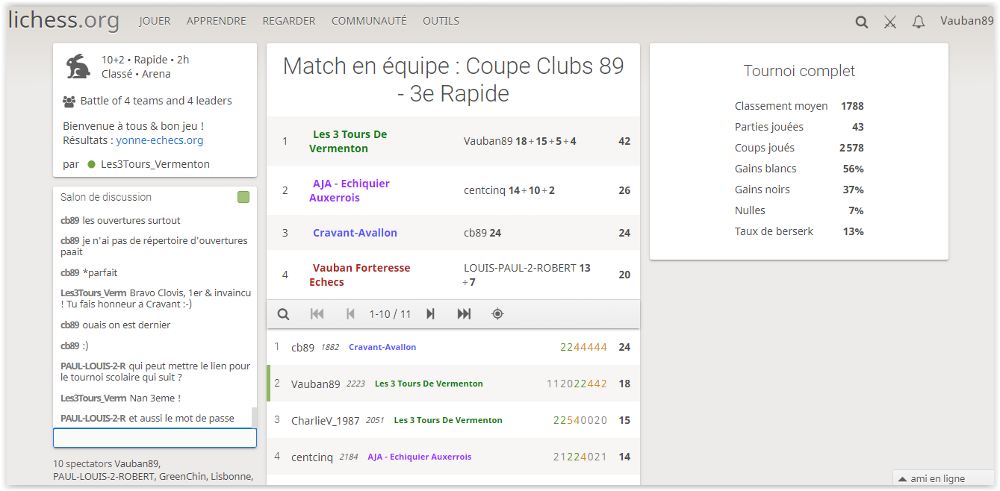Open the REGARDER menu
Viewport: 1000px width, 491px height.
click(289, 21)
